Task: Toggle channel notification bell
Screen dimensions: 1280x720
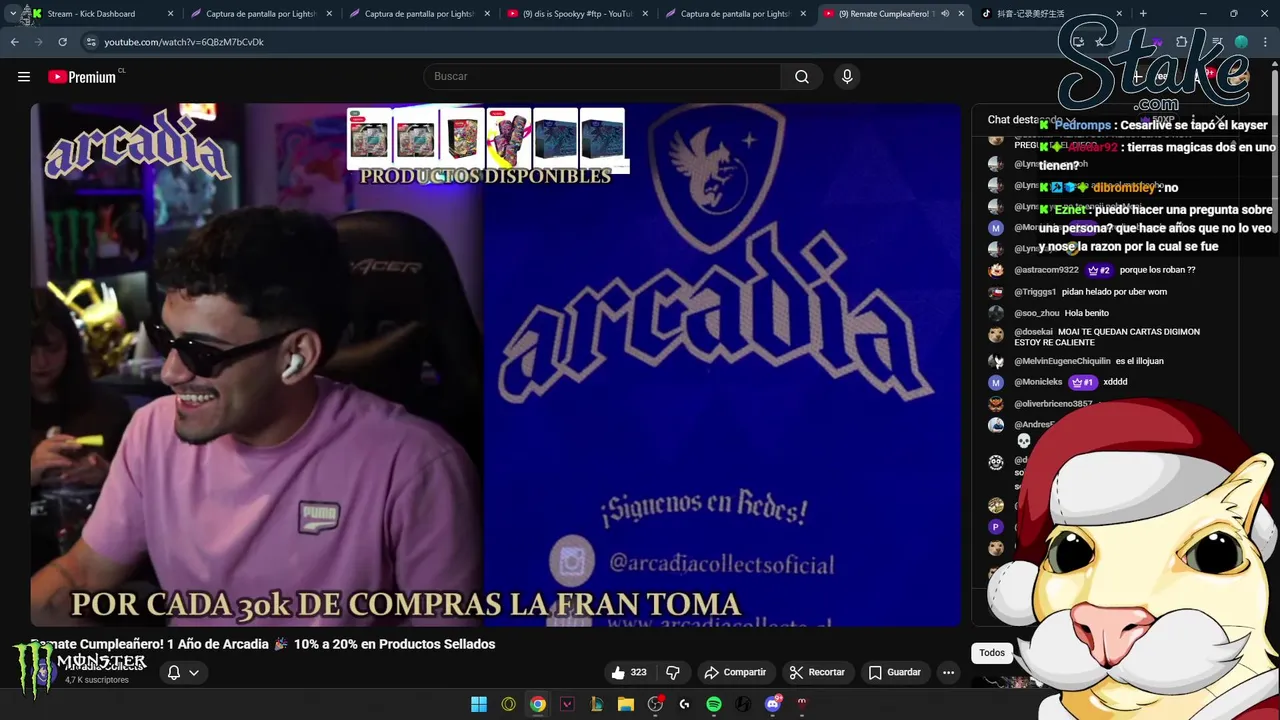Action: [173, 672]
